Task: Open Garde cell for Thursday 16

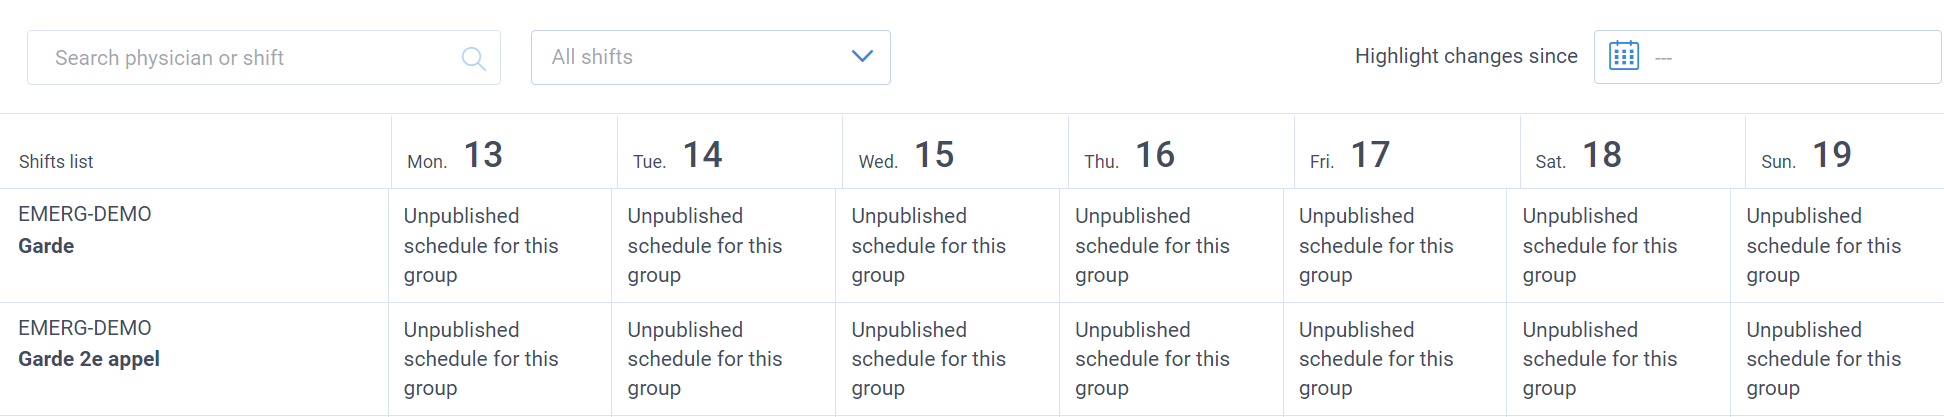Action: pyautogui.click(x=1171, y=246)
